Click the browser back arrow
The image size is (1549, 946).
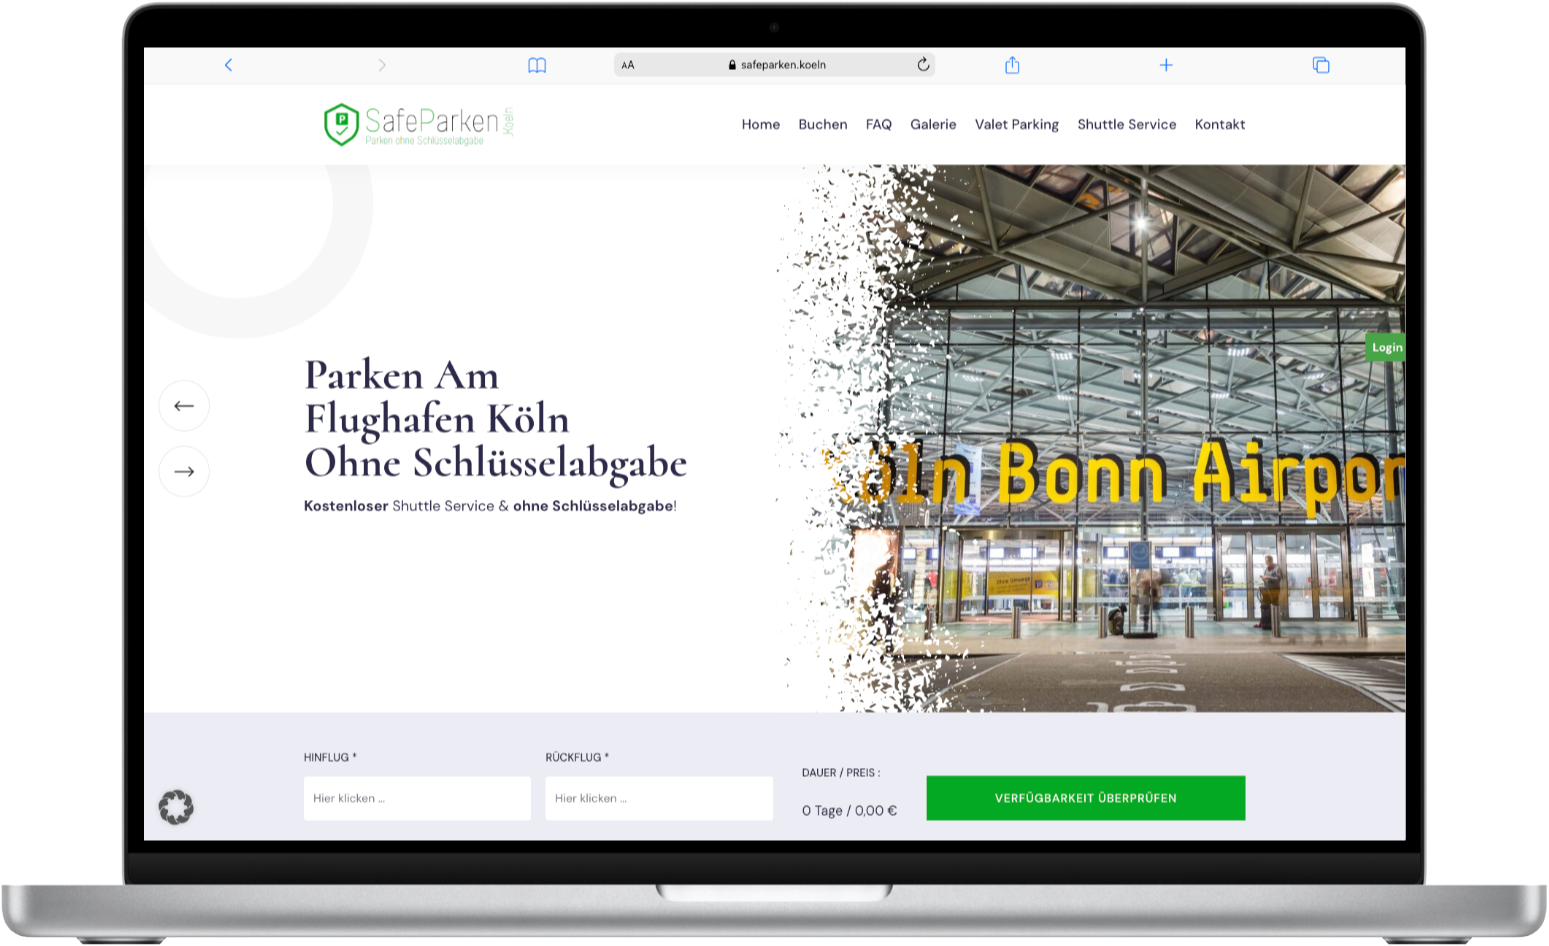pos(228,65)
